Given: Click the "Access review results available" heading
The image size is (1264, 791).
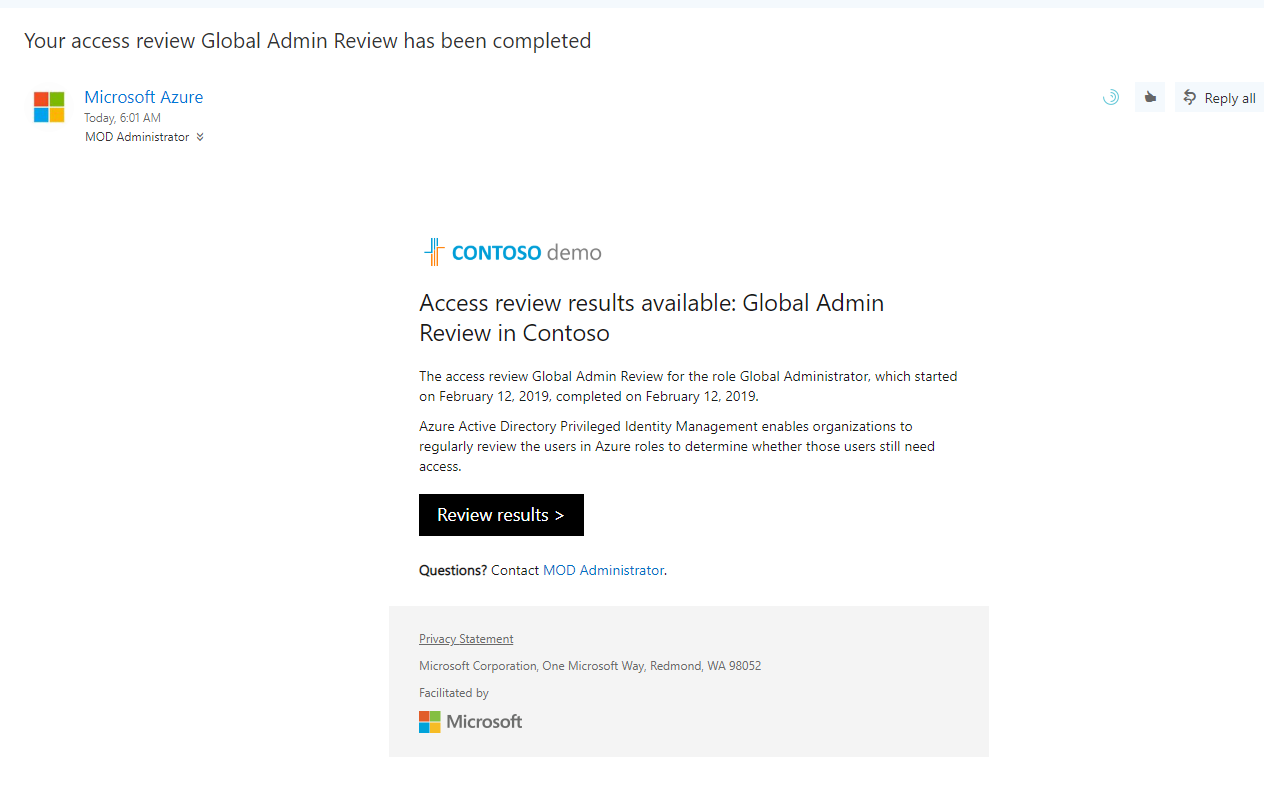Looking at the screenshot, I should click(652, 317).
